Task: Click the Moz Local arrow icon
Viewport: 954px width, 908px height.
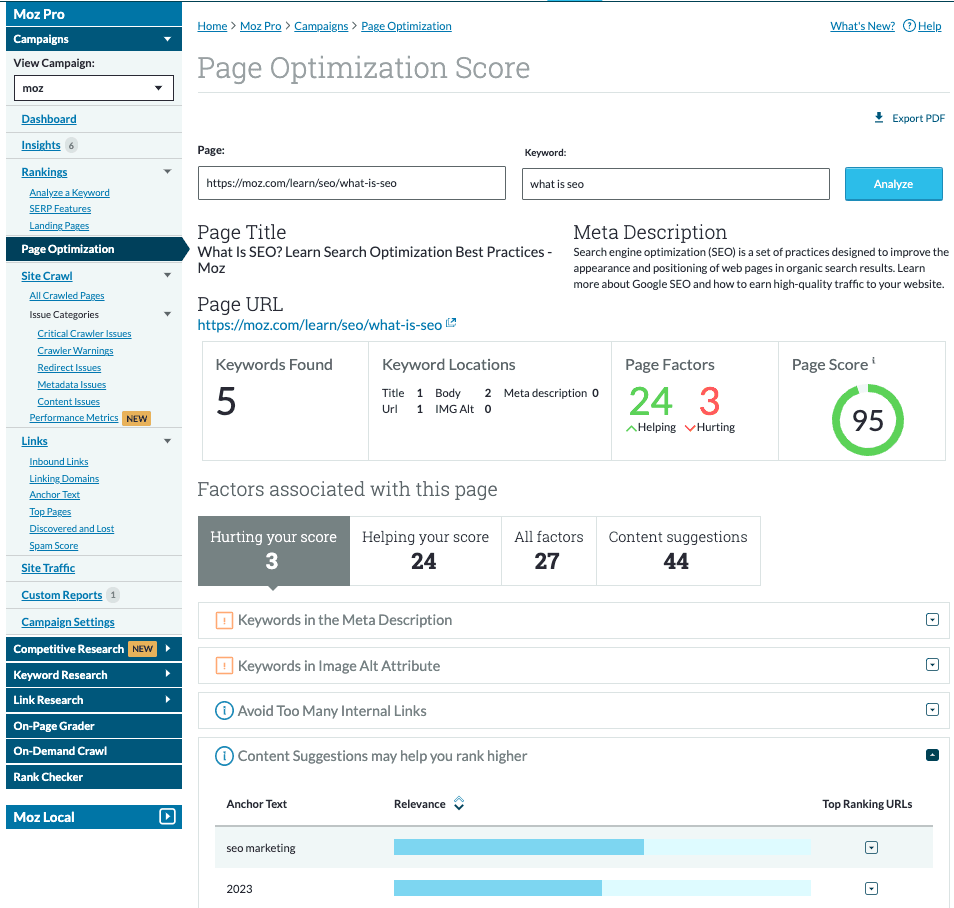Action: 167,817
